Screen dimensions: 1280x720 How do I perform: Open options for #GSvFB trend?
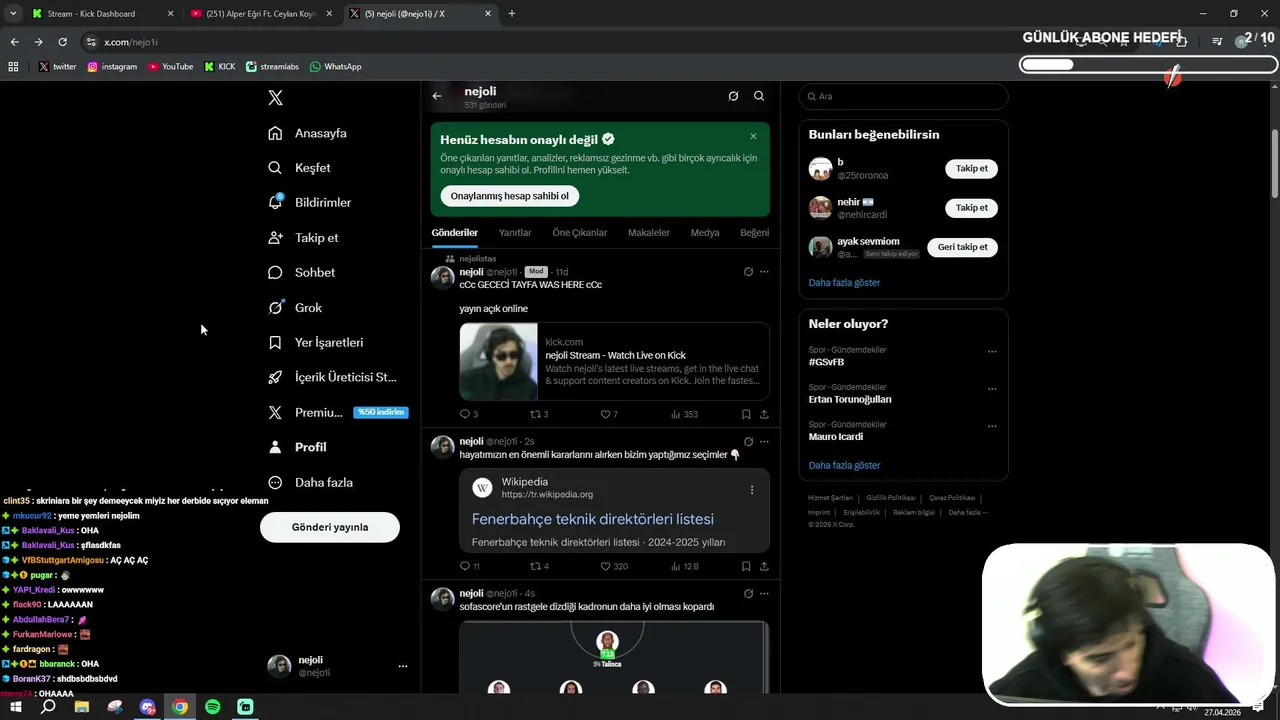(992, 351)
